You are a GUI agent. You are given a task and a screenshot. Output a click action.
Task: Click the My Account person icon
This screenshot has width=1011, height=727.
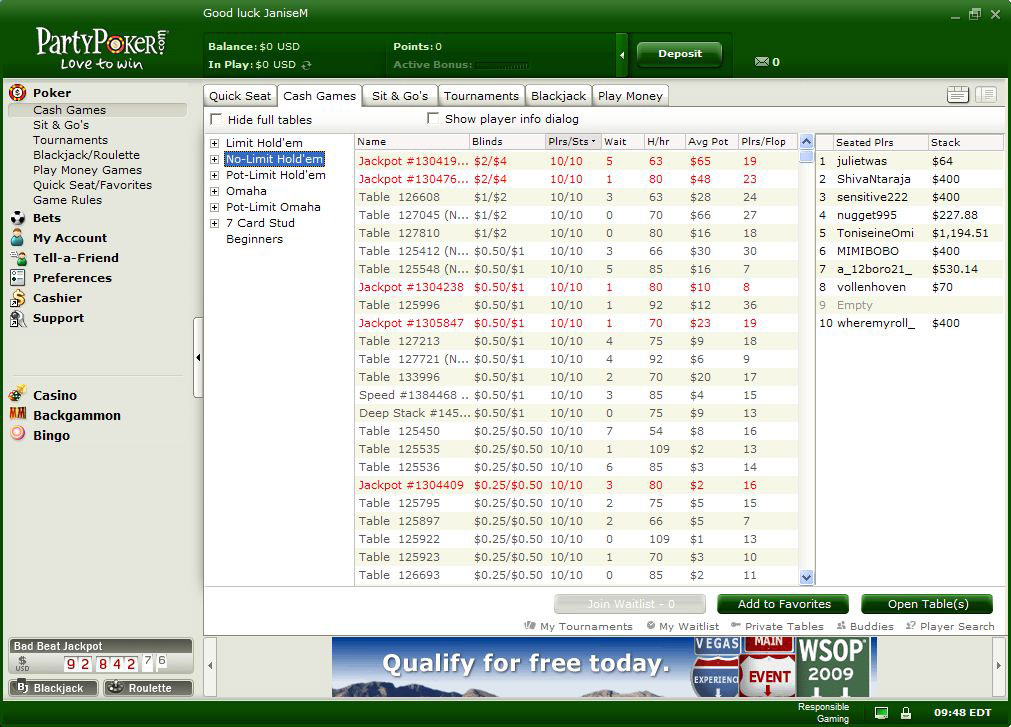[x=18, y=238]
